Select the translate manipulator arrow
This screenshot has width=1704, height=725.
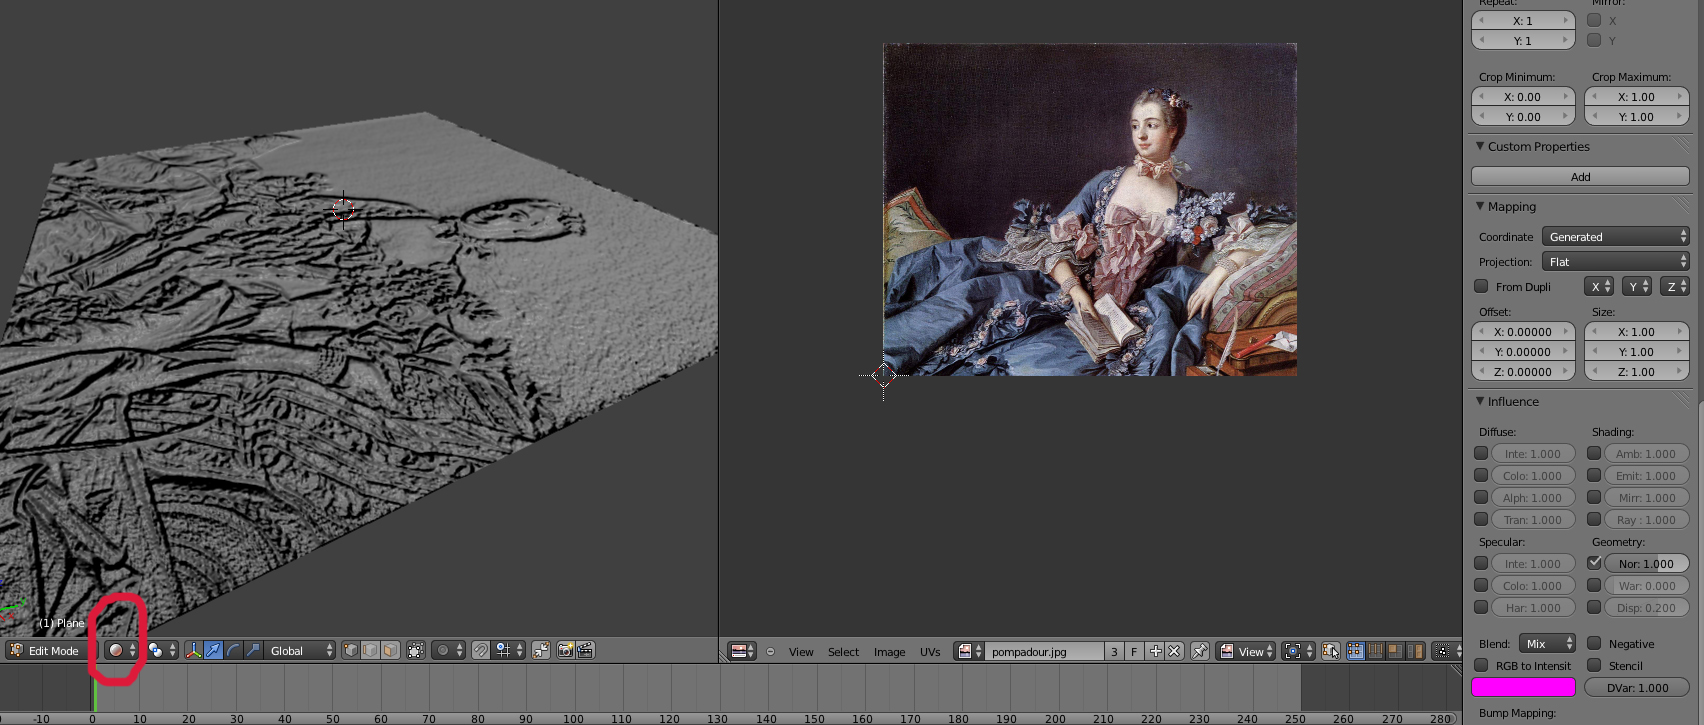[213, 651]
